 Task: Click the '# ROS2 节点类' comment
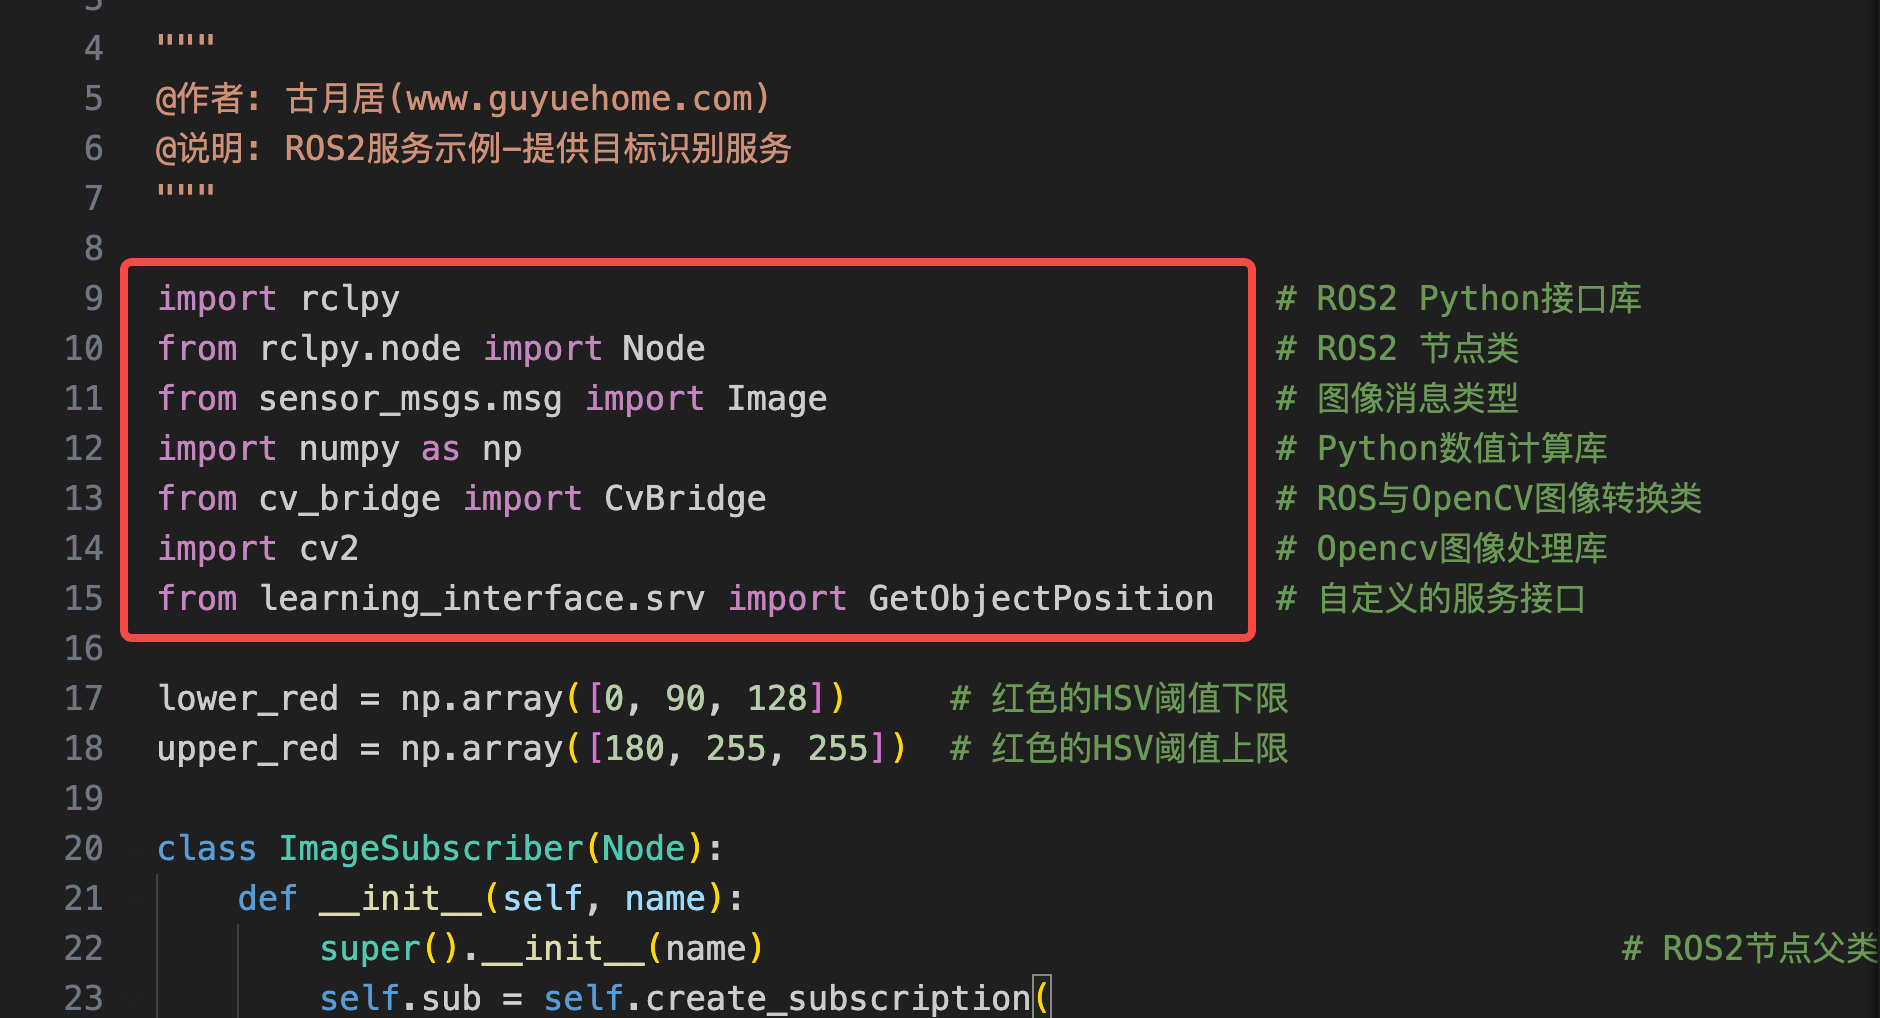(1398, 349)
